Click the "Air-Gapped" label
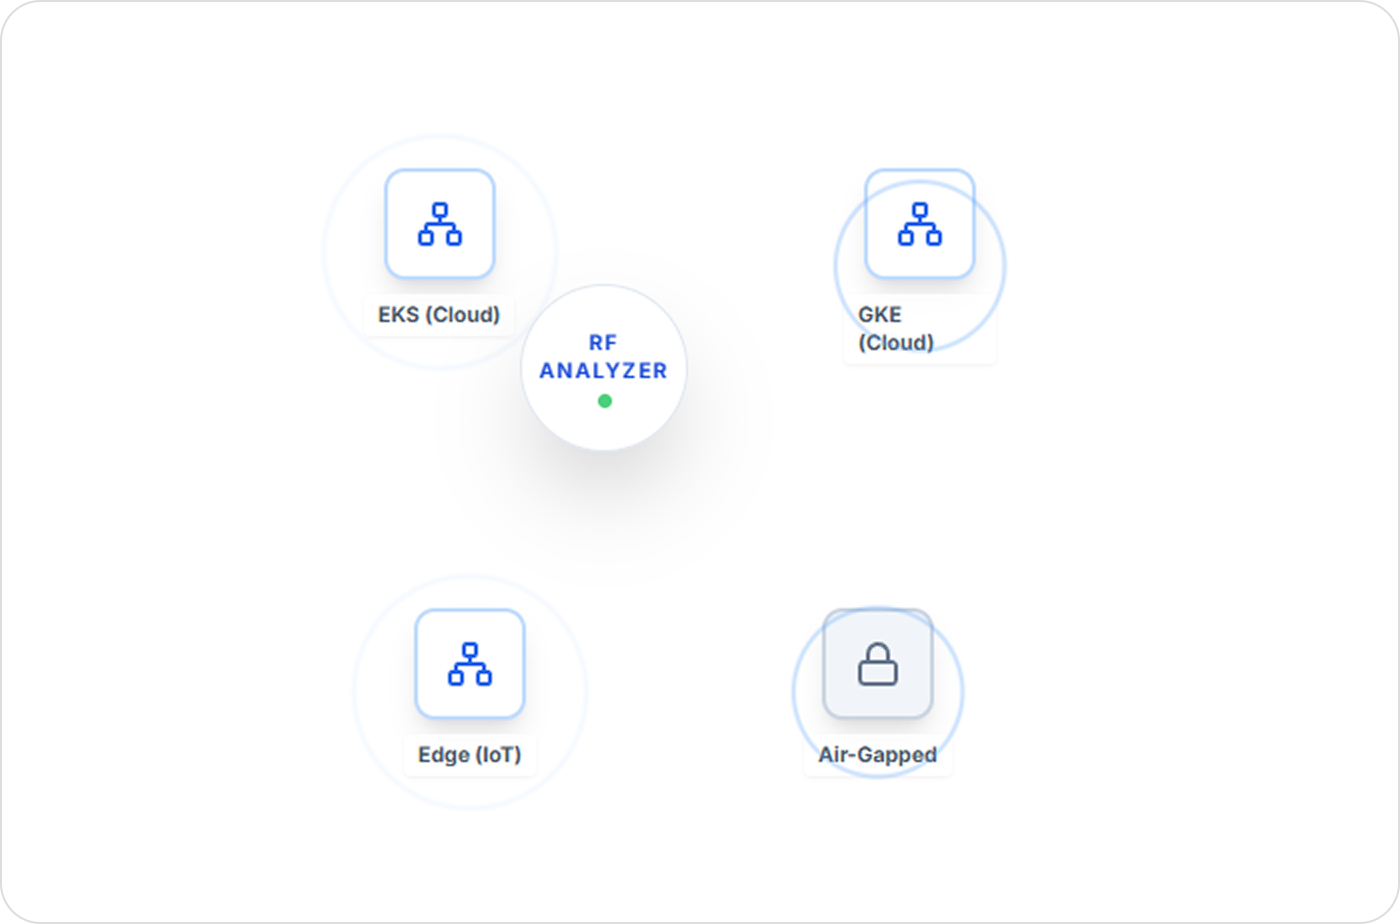1400x924 pixels. (x=878, y=755)
